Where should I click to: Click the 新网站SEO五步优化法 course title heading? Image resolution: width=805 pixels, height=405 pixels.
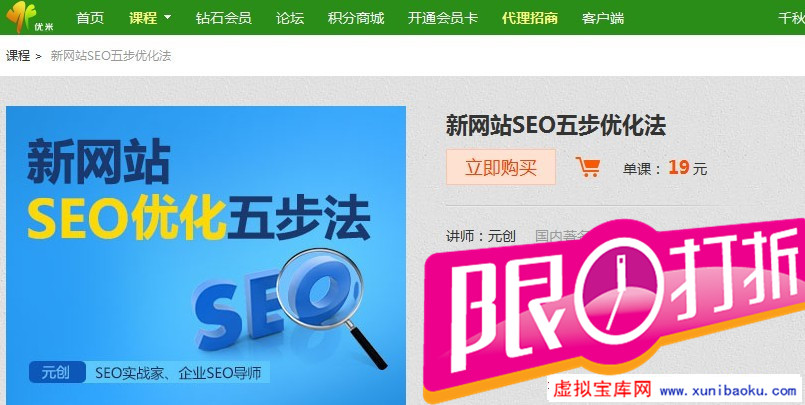[x=555, y=125]
